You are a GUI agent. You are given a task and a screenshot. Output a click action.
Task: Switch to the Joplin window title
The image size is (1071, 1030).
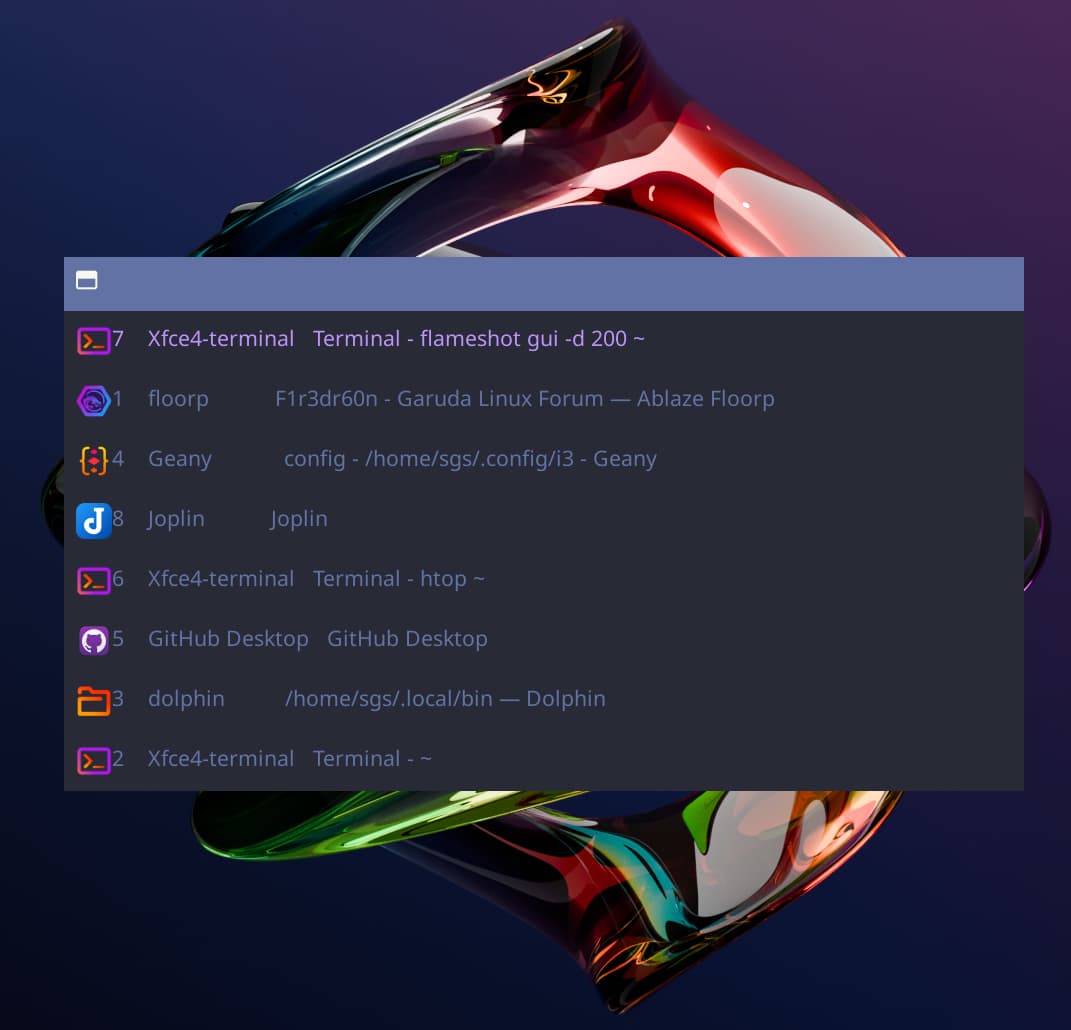click(x=298, y=519)
